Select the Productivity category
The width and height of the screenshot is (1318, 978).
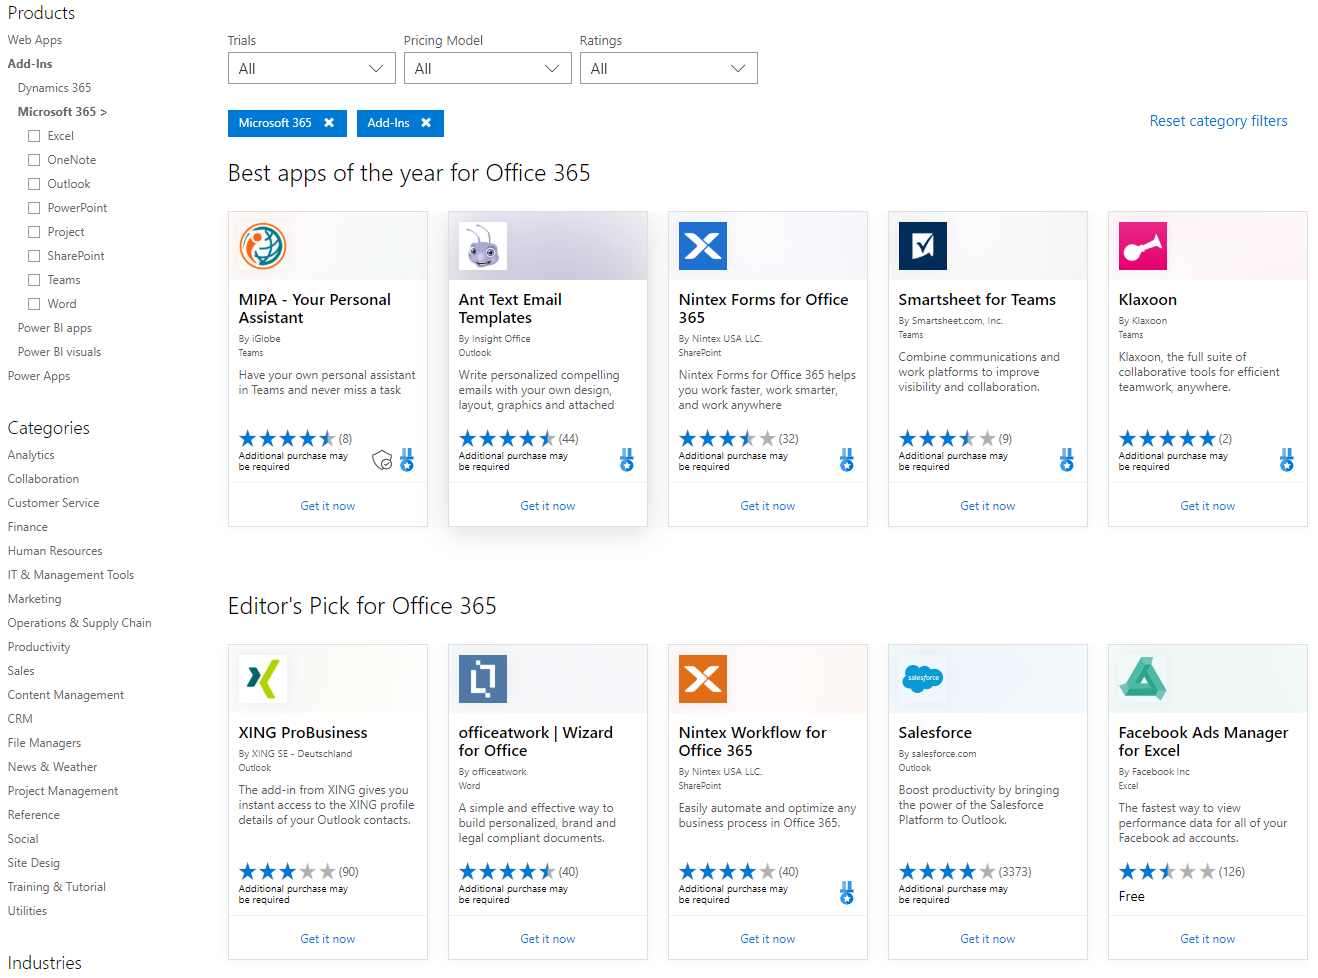tap(39, 647)
